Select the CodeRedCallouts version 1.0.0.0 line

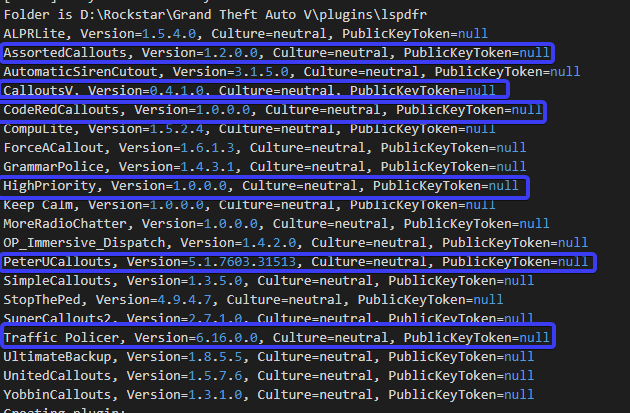point(272,110)
